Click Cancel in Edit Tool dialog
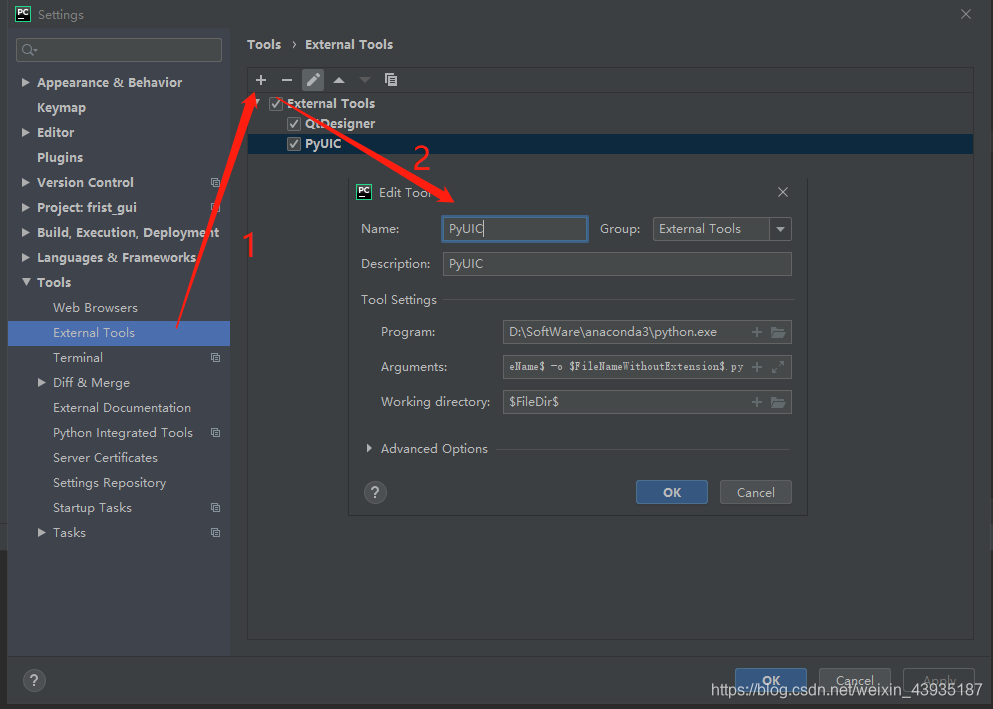The width and height of the screenshot is (993, 709). [x=756, y=493]
